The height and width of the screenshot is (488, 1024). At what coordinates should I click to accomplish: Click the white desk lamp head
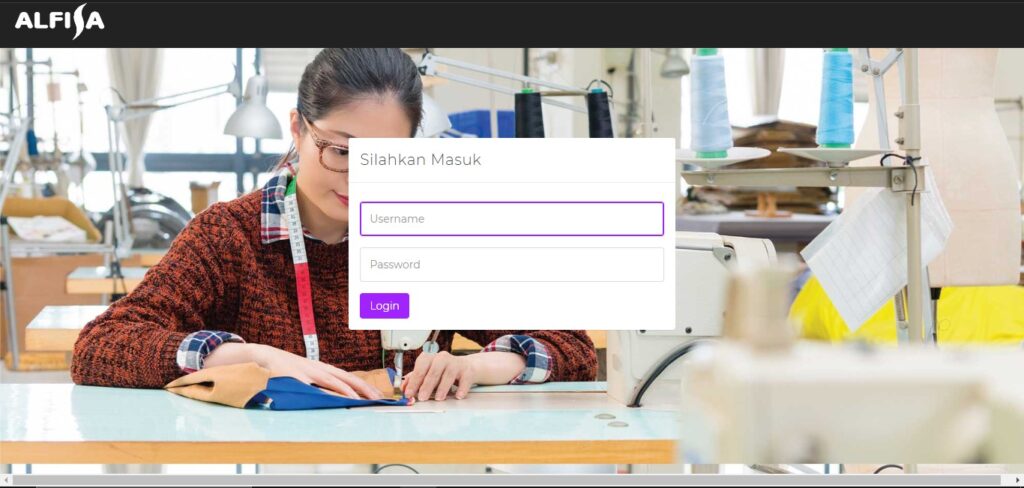(253, 111)
